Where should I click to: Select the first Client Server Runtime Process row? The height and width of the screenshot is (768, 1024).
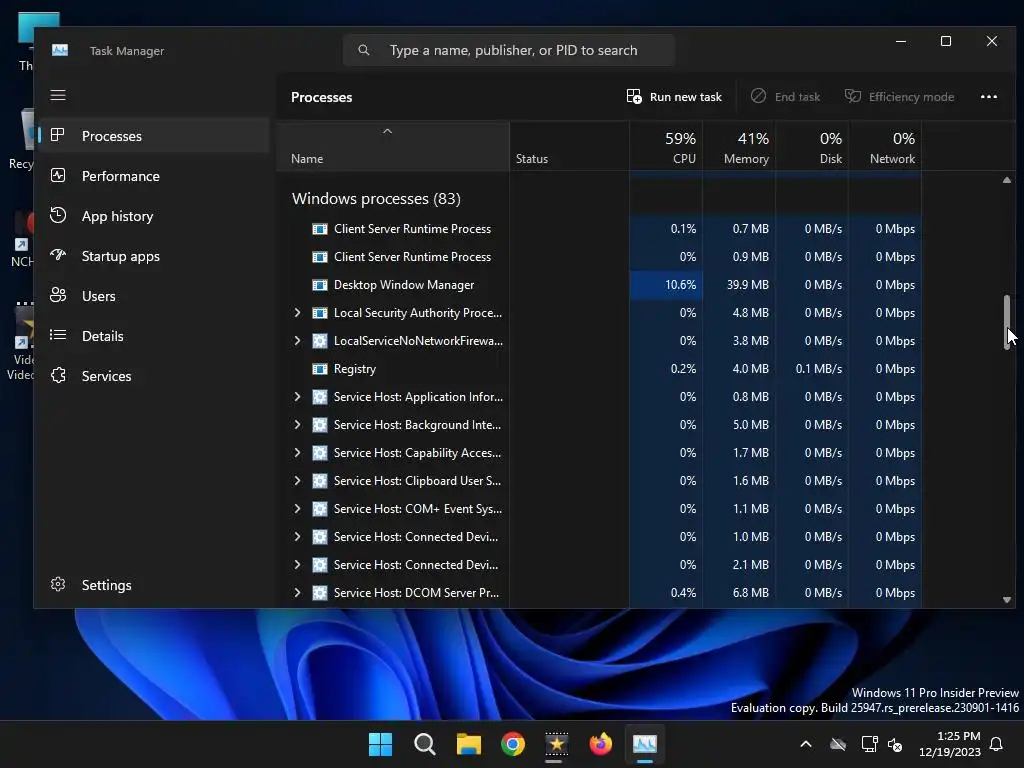[x=600, y=229]
